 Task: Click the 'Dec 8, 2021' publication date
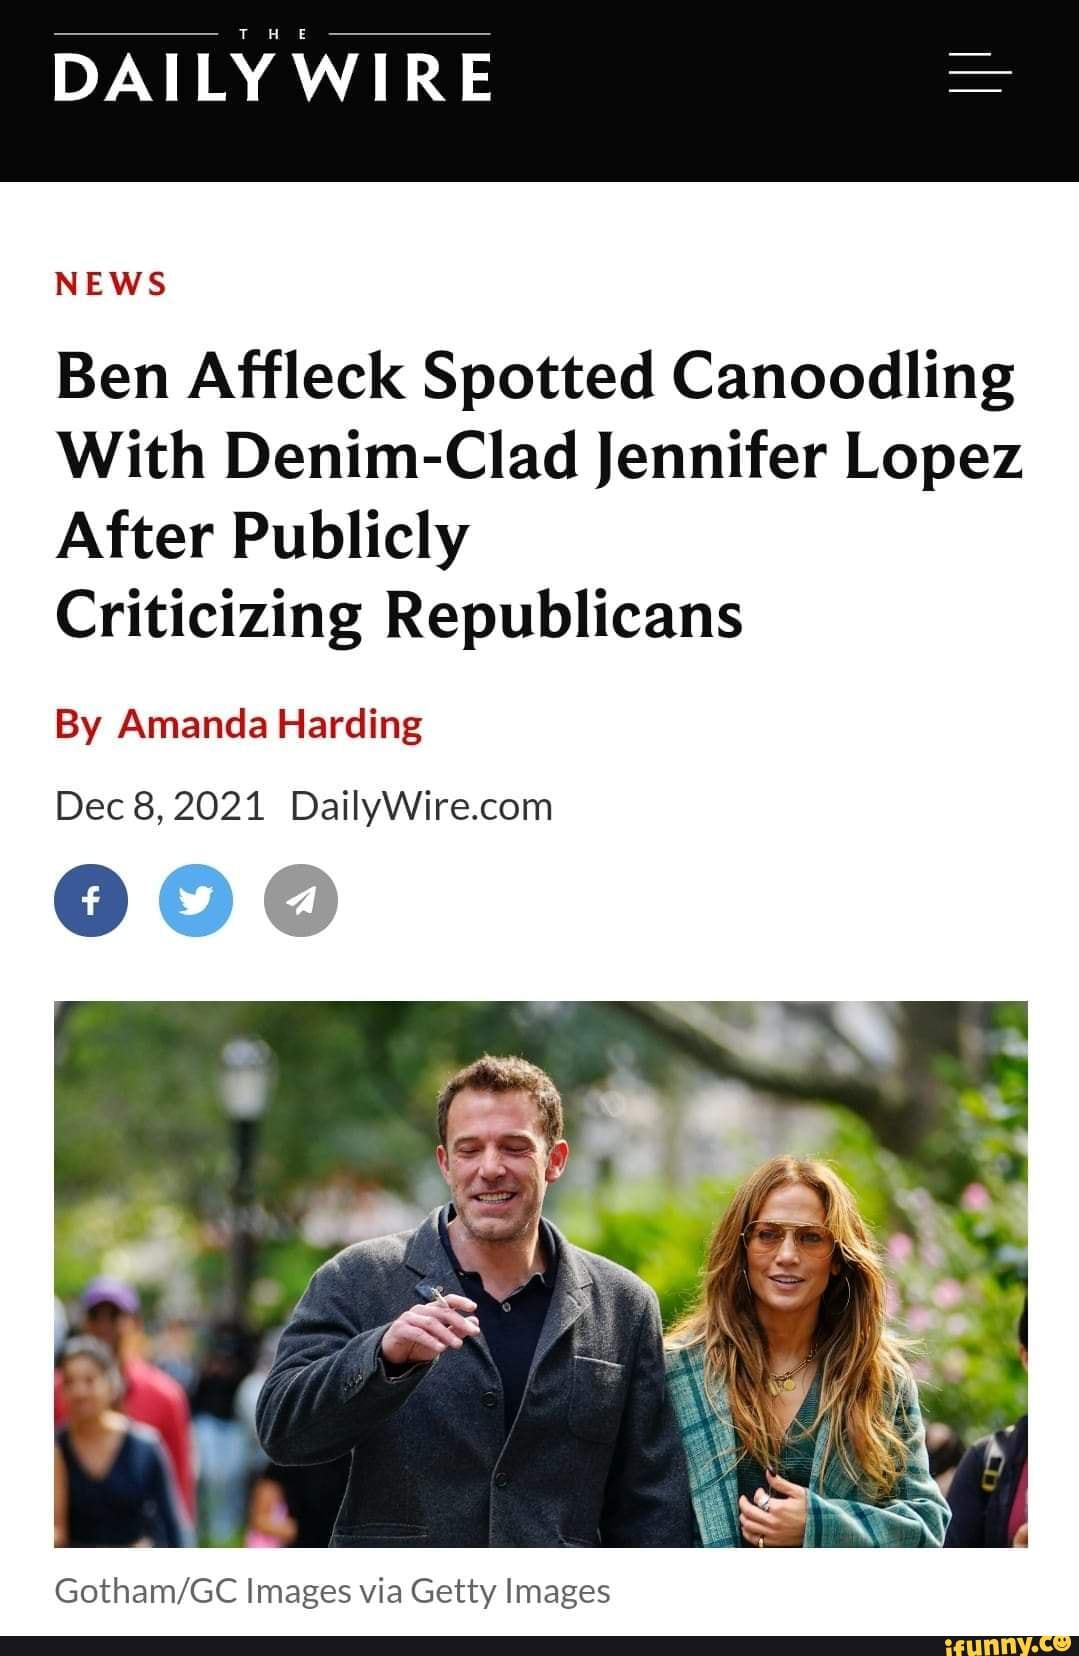click(x=159, y=805)
